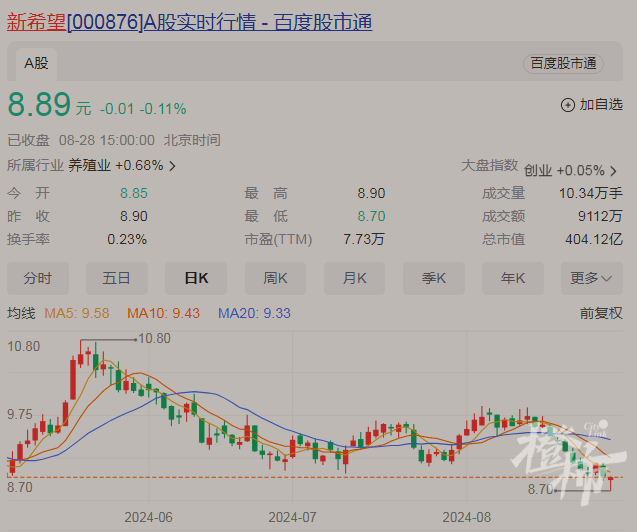The image size is (637, 532).
Task: Select the 日K chart tab
Action: point(196,279)
